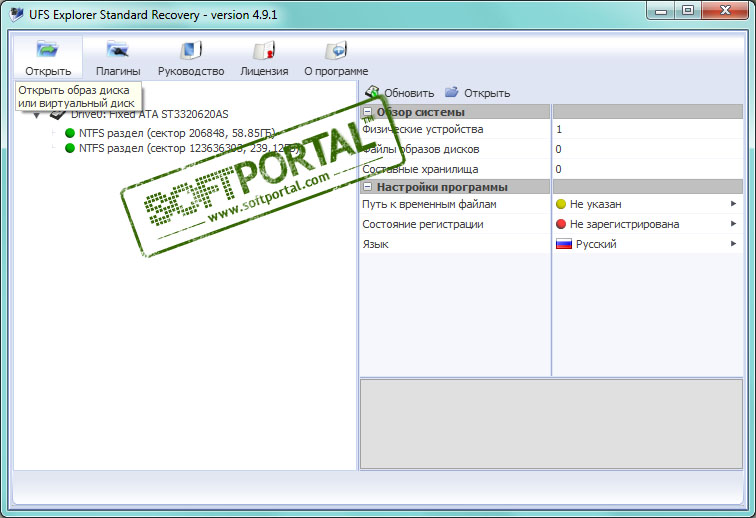Image resolution: width=756 pixels, height=518 pixels.
Task: Click the Физические устройства row label
Action: point(422,129)
